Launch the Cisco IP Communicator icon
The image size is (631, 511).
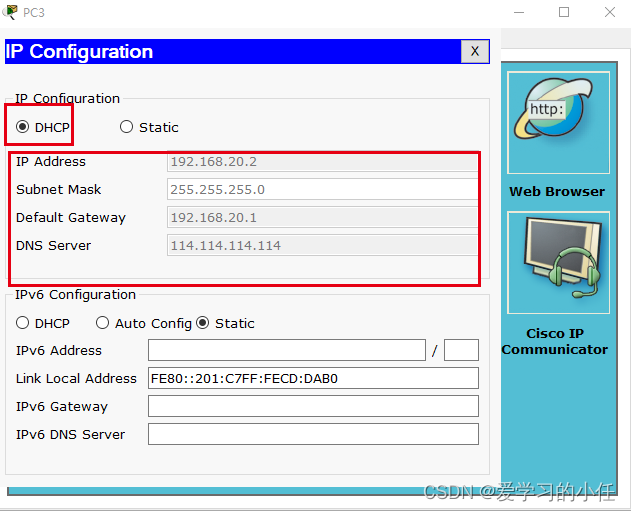[558, 262]
